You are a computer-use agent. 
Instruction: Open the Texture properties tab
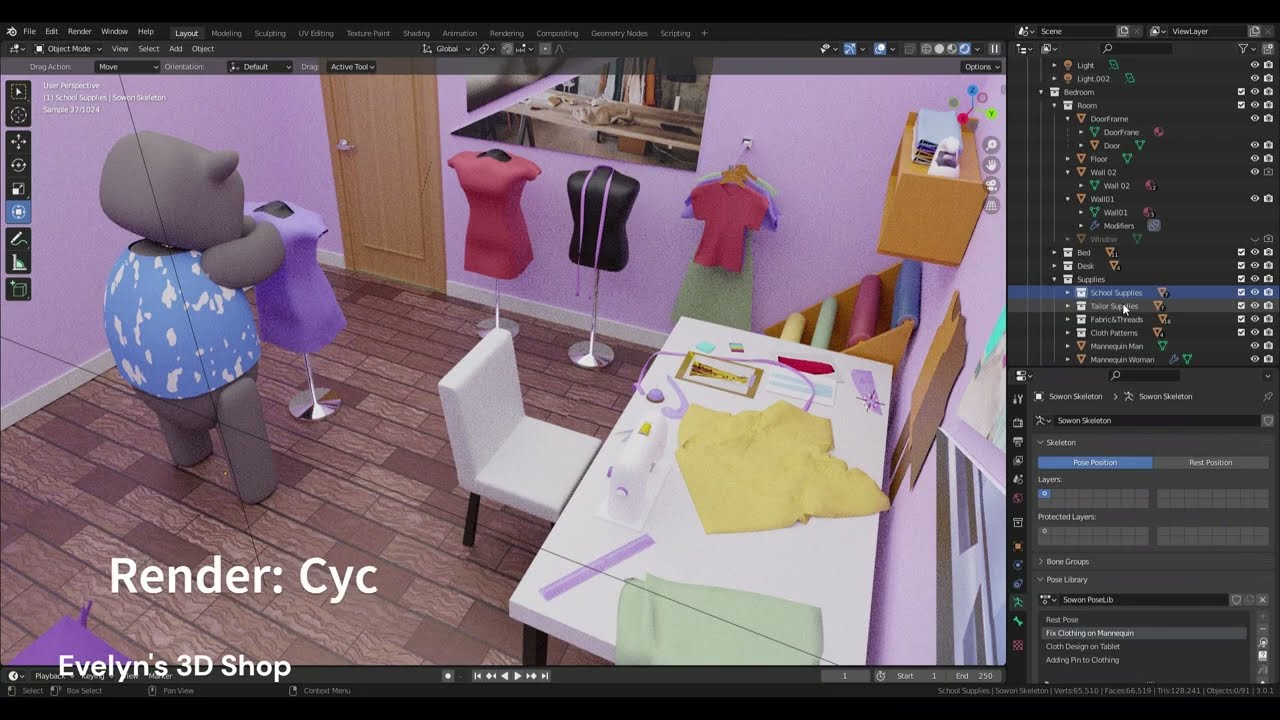tap(1018, 645)
